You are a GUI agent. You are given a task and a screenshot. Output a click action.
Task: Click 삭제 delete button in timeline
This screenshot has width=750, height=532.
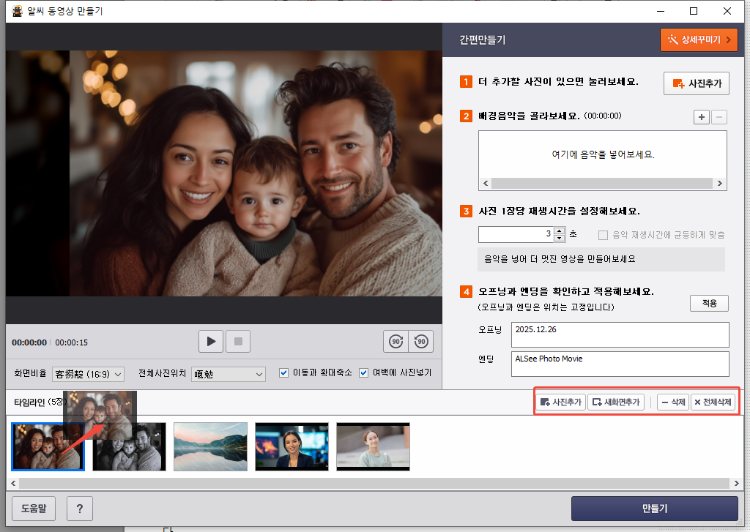click(x=673, y=402)
